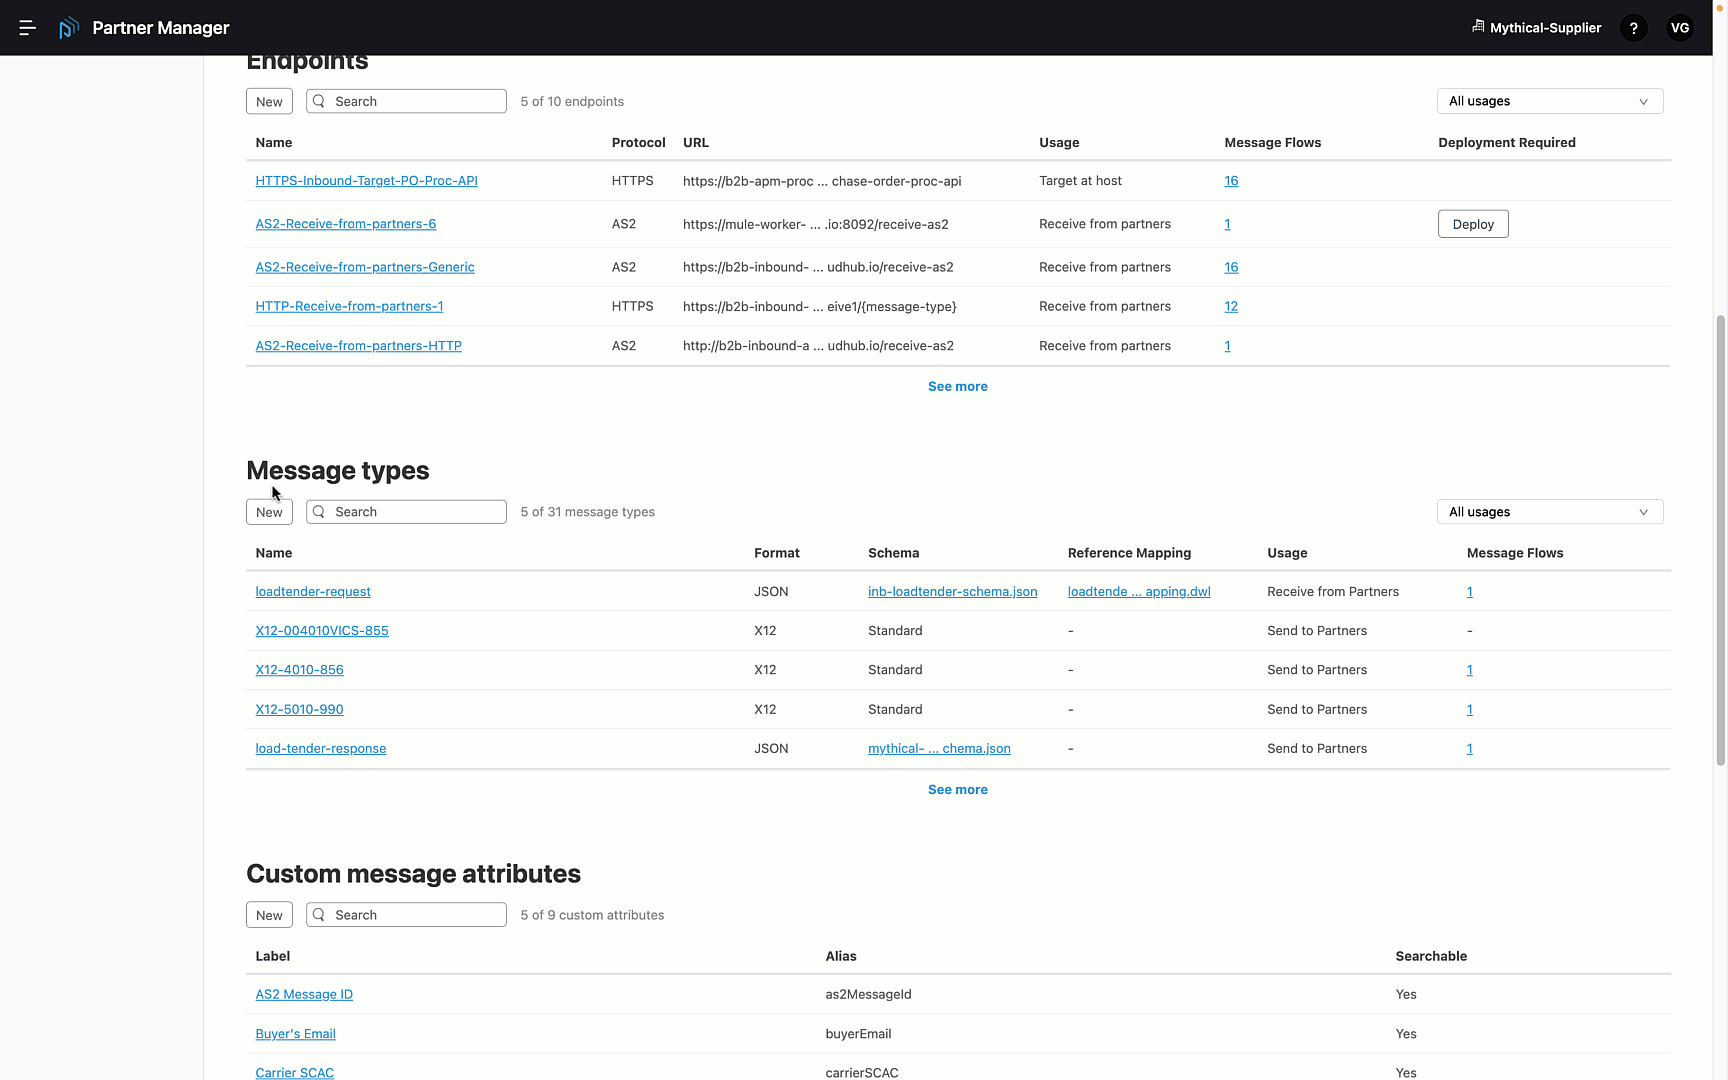Expand the Endpoints All usages dropdown

1550,101
